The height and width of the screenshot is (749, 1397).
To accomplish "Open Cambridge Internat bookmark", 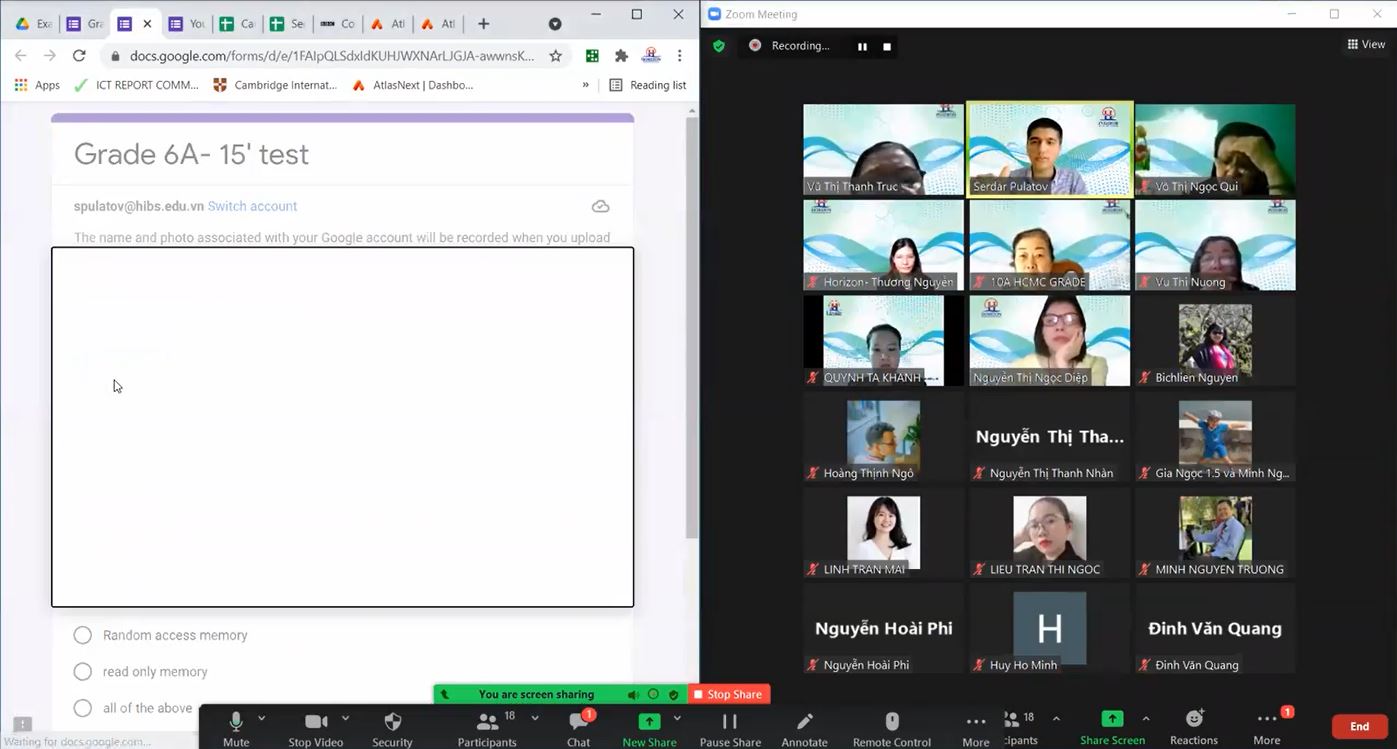I will [x=276, y=85].
